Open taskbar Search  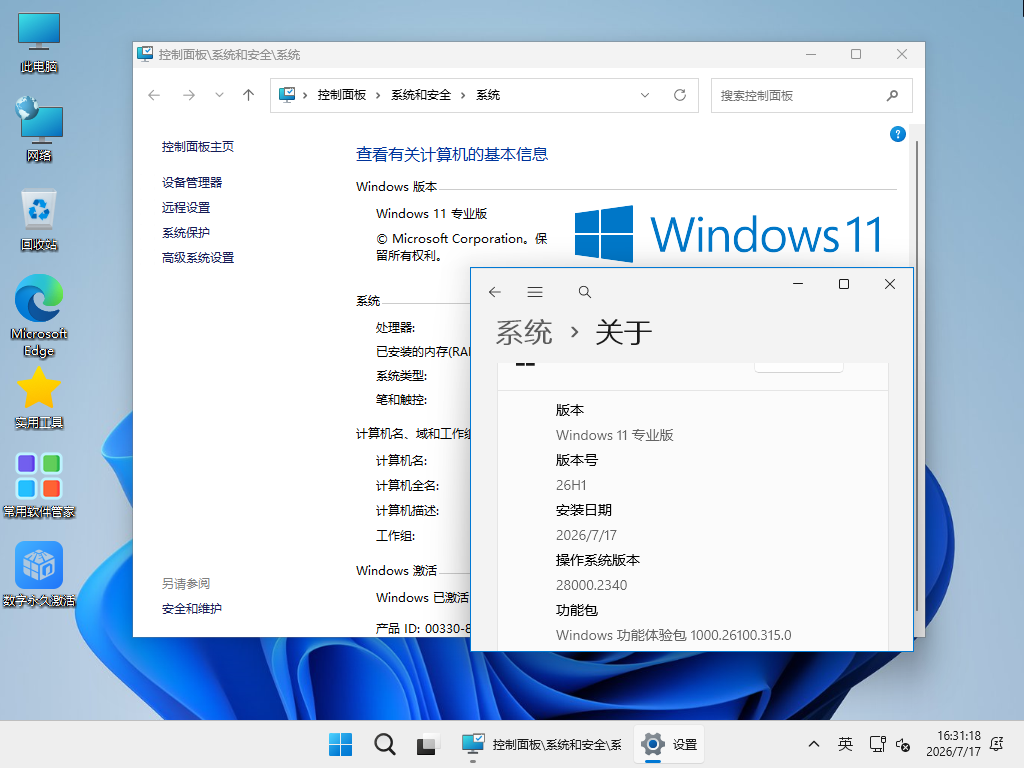click(385, 744)
